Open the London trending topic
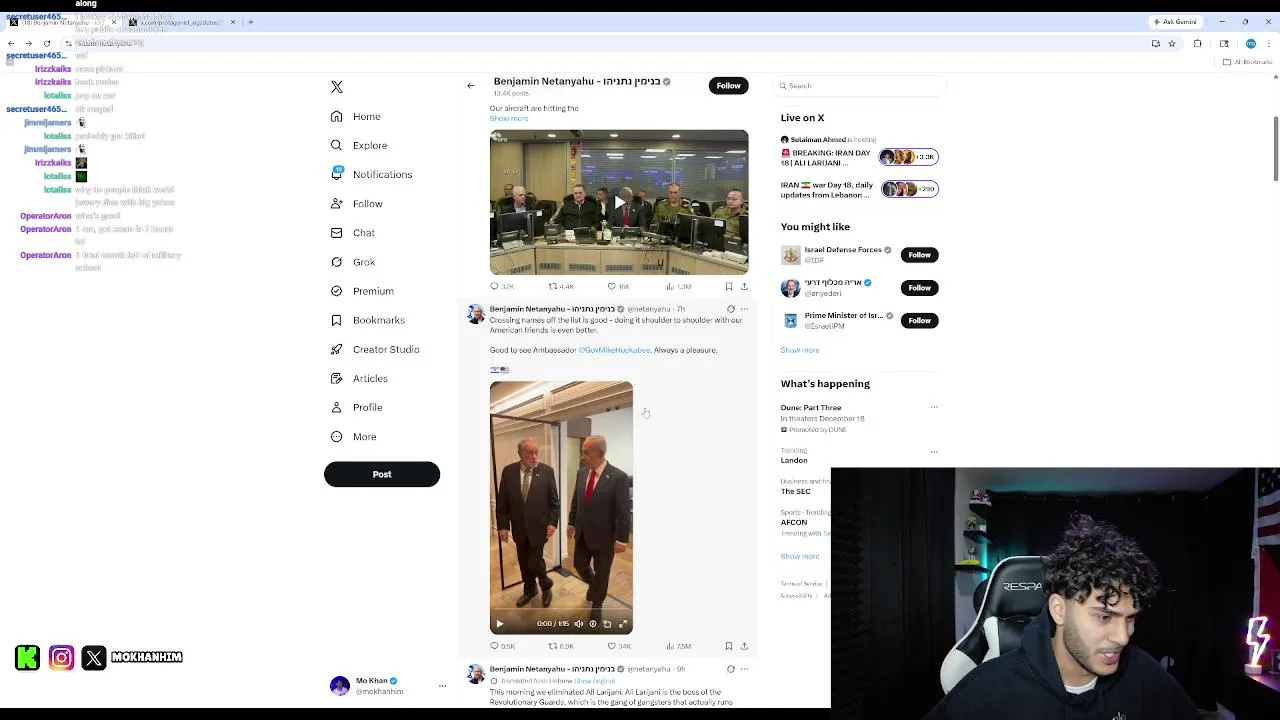 (794, 460)
